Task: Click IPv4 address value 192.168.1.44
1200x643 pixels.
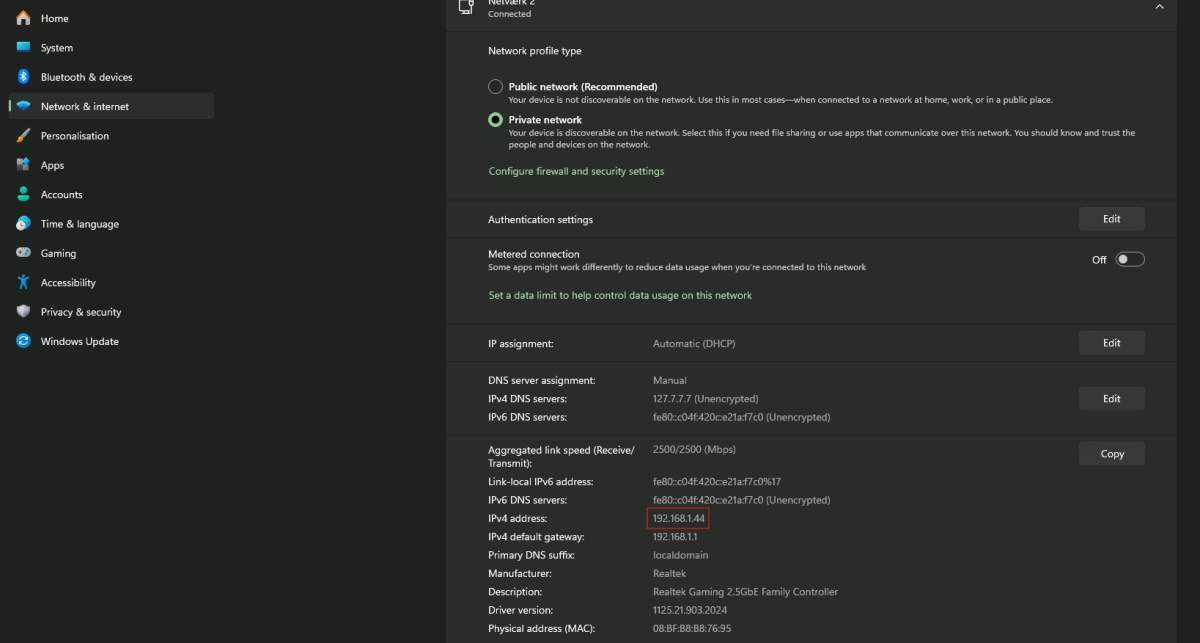Action: [x=679, y=518]
